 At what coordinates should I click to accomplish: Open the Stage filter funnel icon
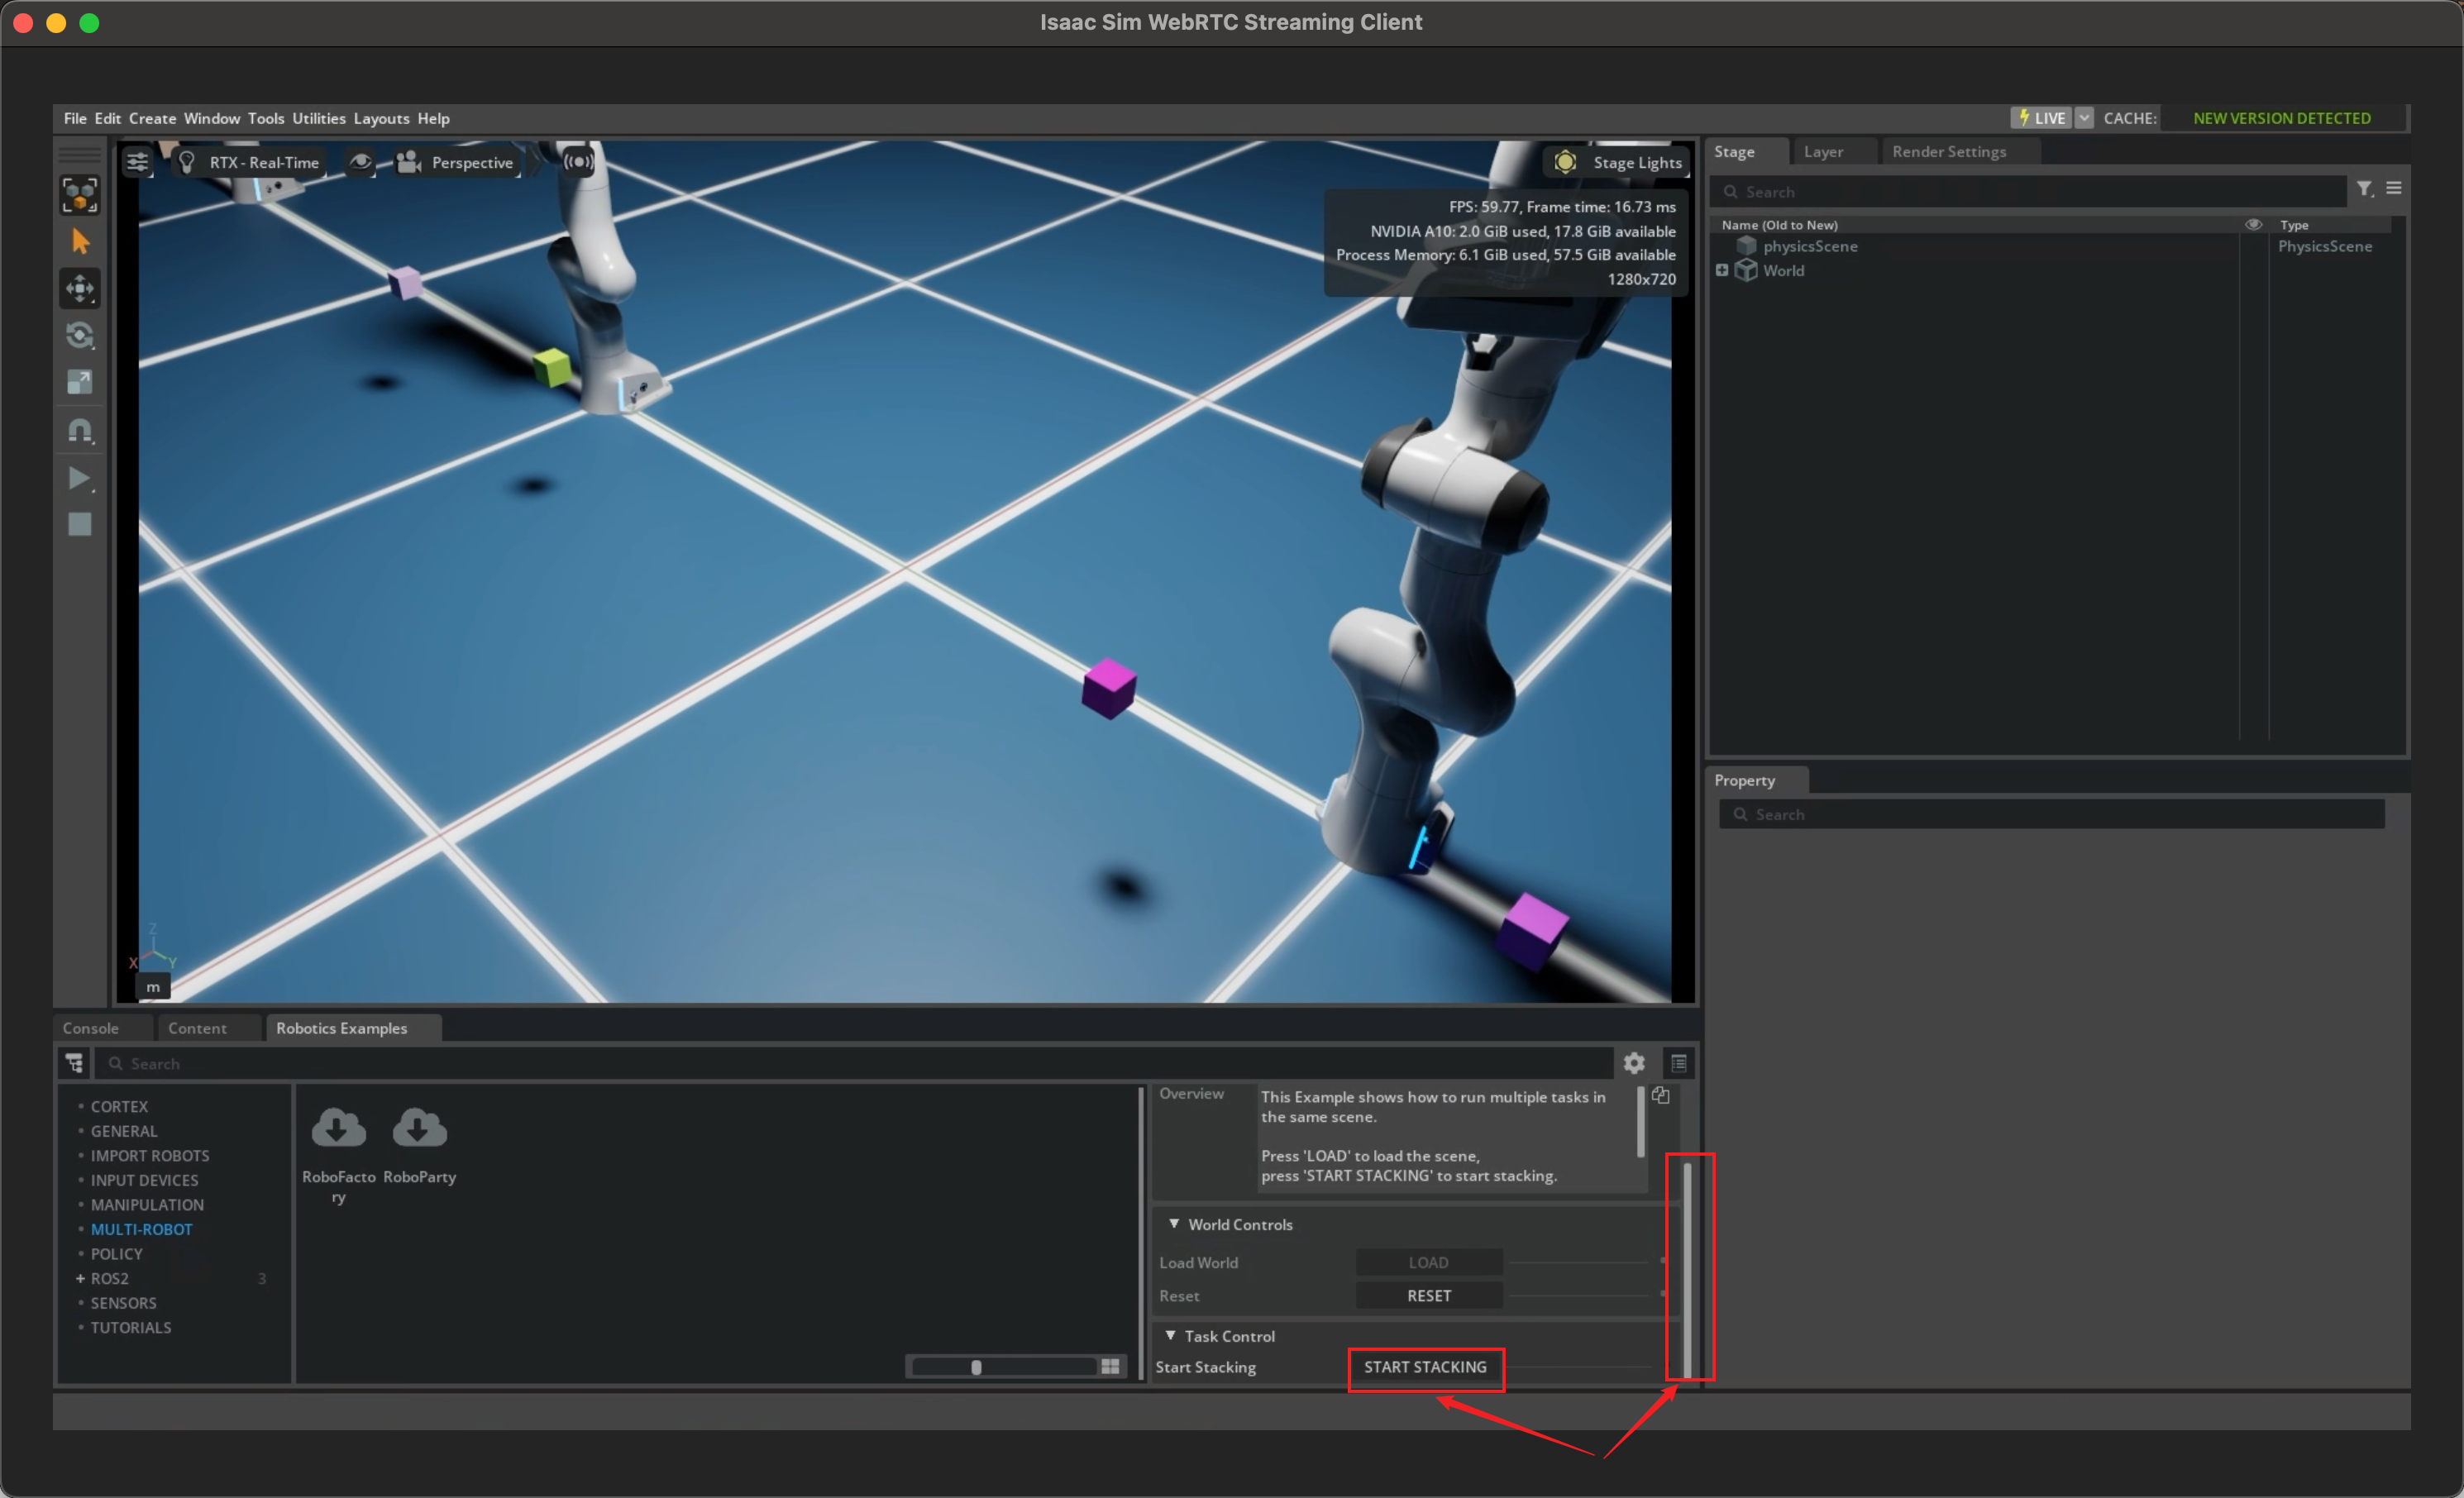pos(2364,189)
